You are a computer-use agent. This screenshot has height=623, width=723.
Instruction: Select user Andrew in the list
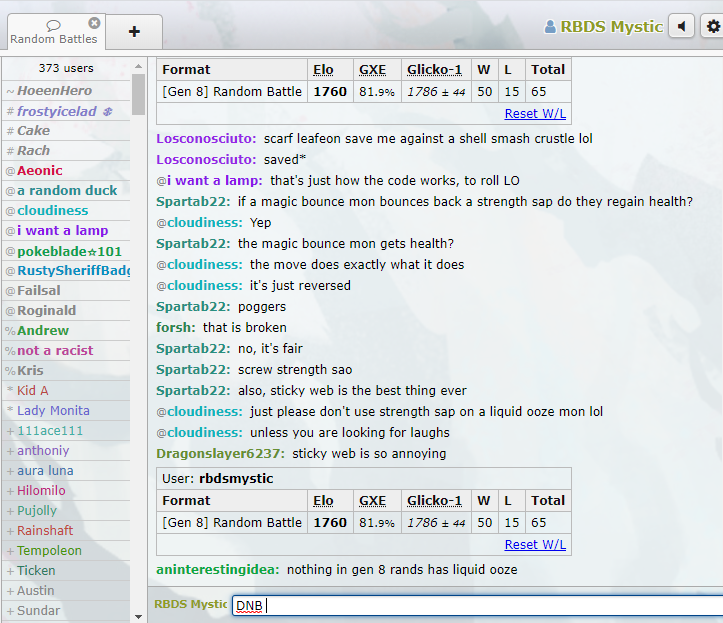[66, 331]
